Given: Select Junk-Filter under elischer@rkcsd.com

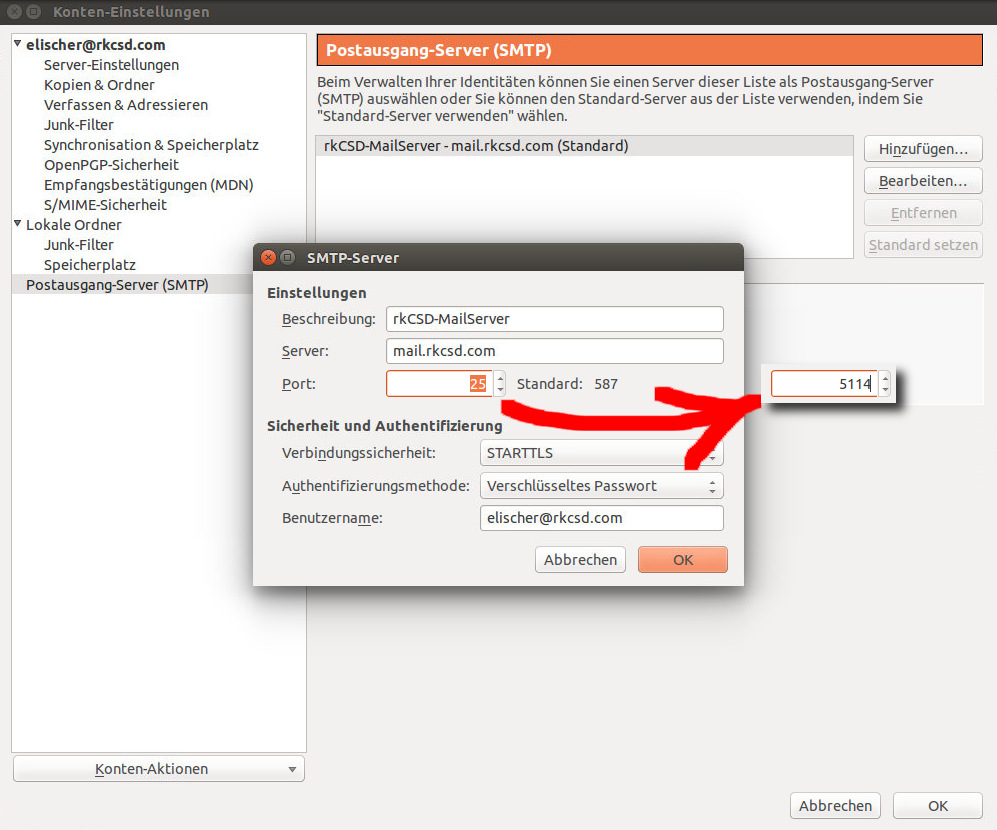Looking at the screenshot, I should pos(79,125).
